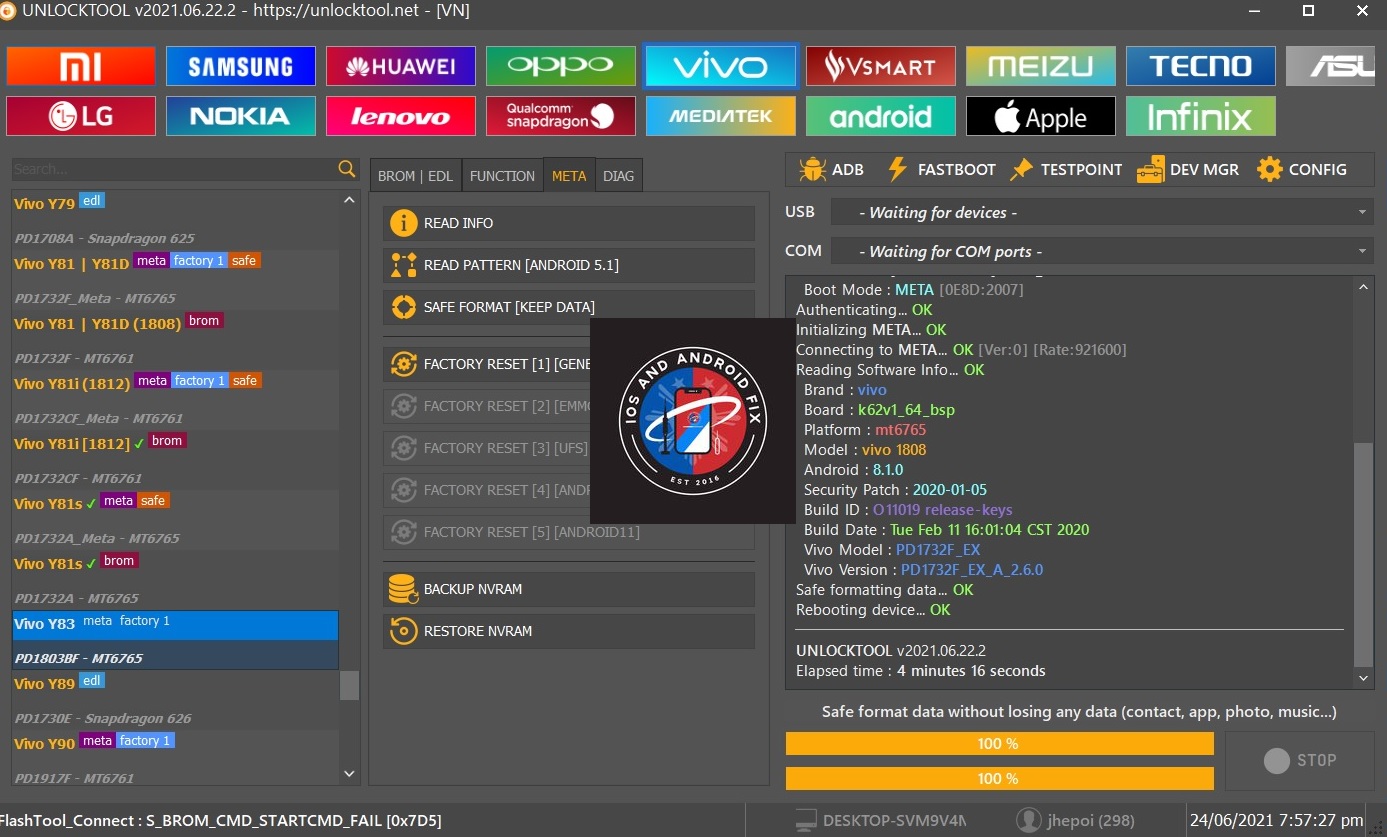
Task: Select the META tab
Action: click(x=569, y=176)
